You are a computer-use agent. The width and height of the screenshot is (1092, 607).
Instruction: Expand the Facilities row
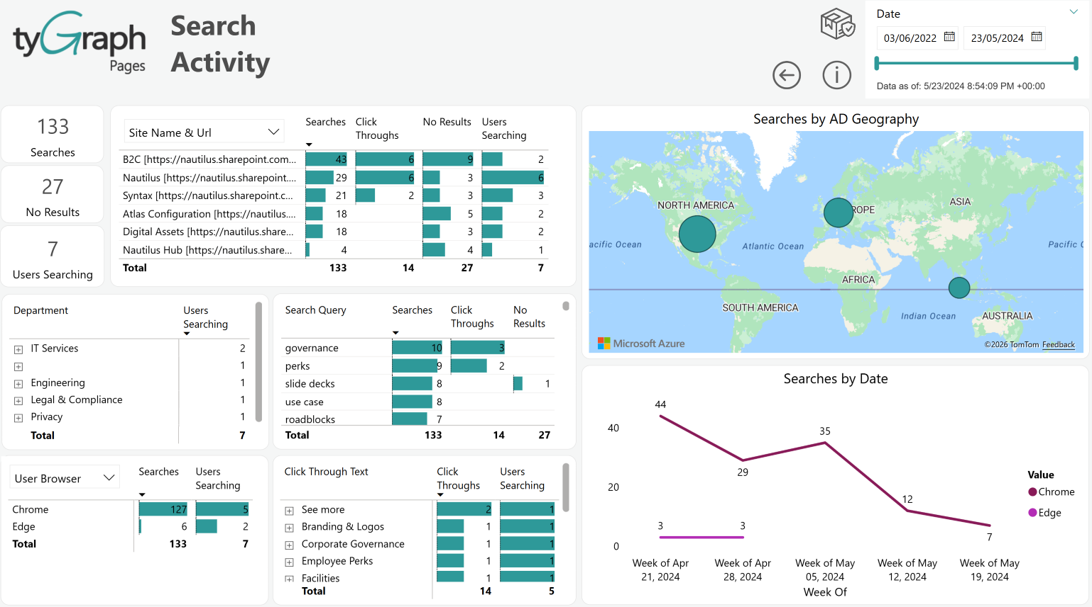pos(289,578)
